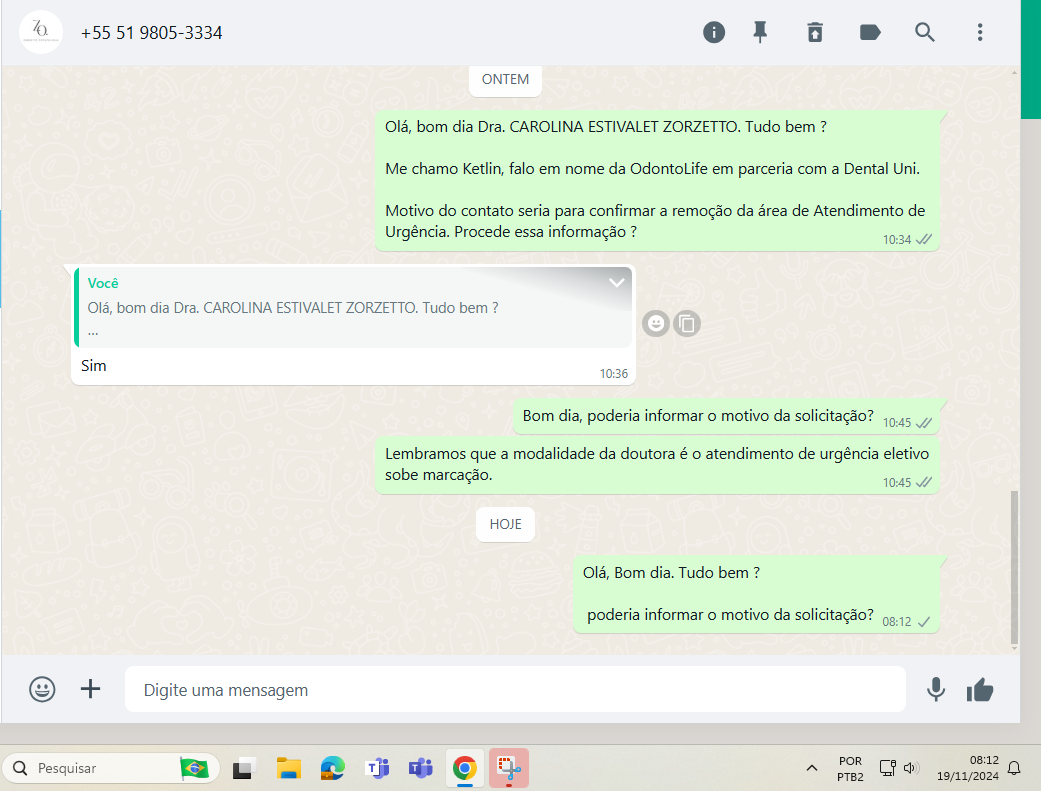Click the quoted message preview from 'Você'
Viewport: 1041px width, 791px height.
353,308
